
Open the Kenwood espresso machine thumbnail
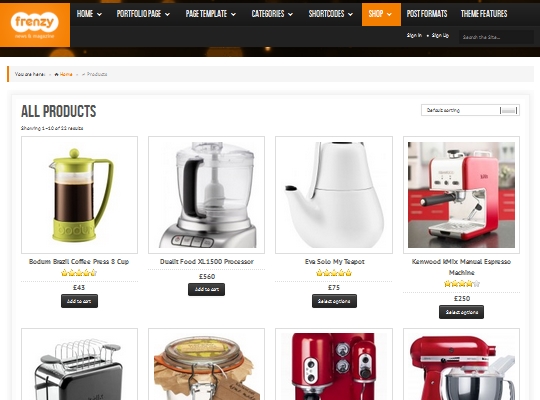click(461, 195)
